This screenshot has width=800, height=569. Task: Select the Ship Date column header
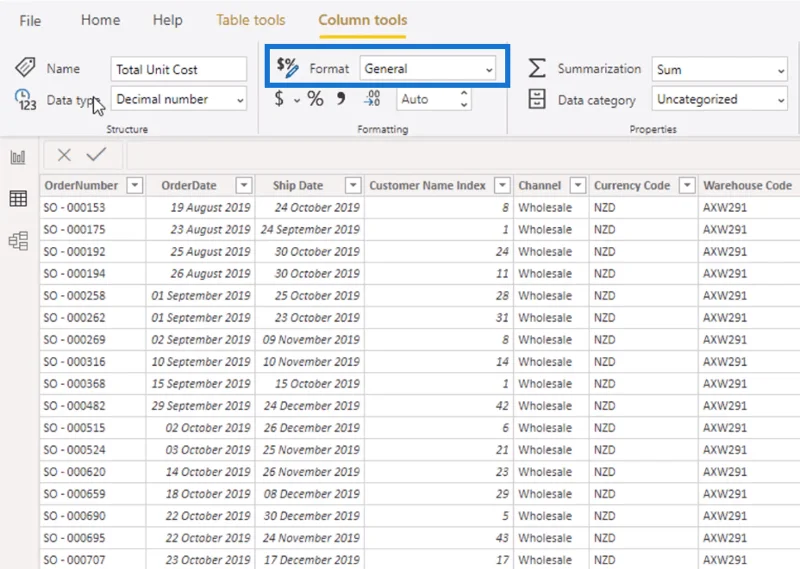pyautogui.click(x=298, y=185)
